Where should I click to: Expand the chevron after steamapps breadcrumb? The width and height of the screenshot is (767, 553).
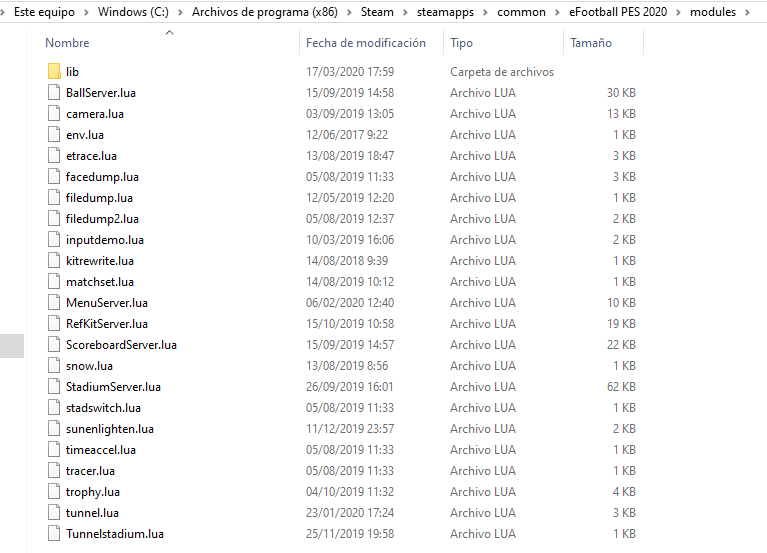tap(485, 12)
